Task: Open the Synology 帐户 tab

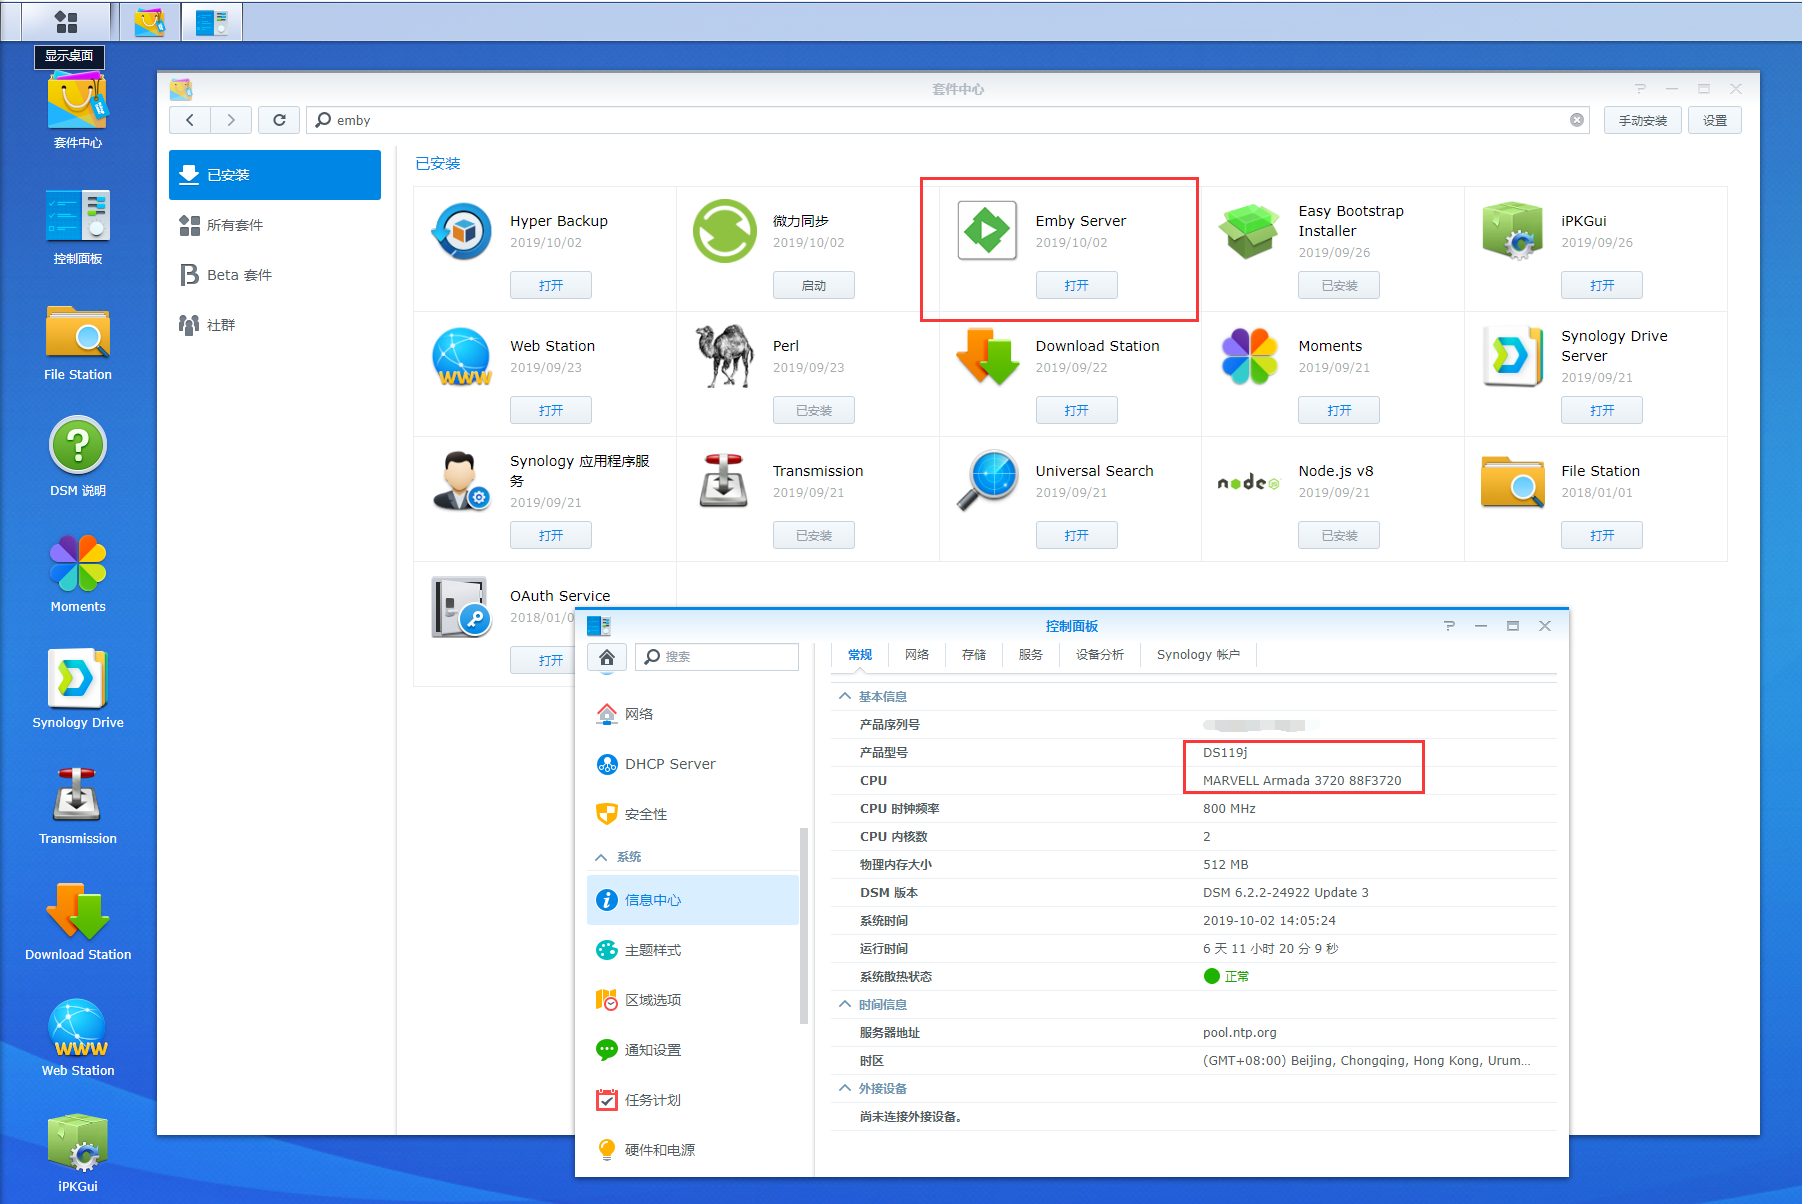Action: point(1198,655)
